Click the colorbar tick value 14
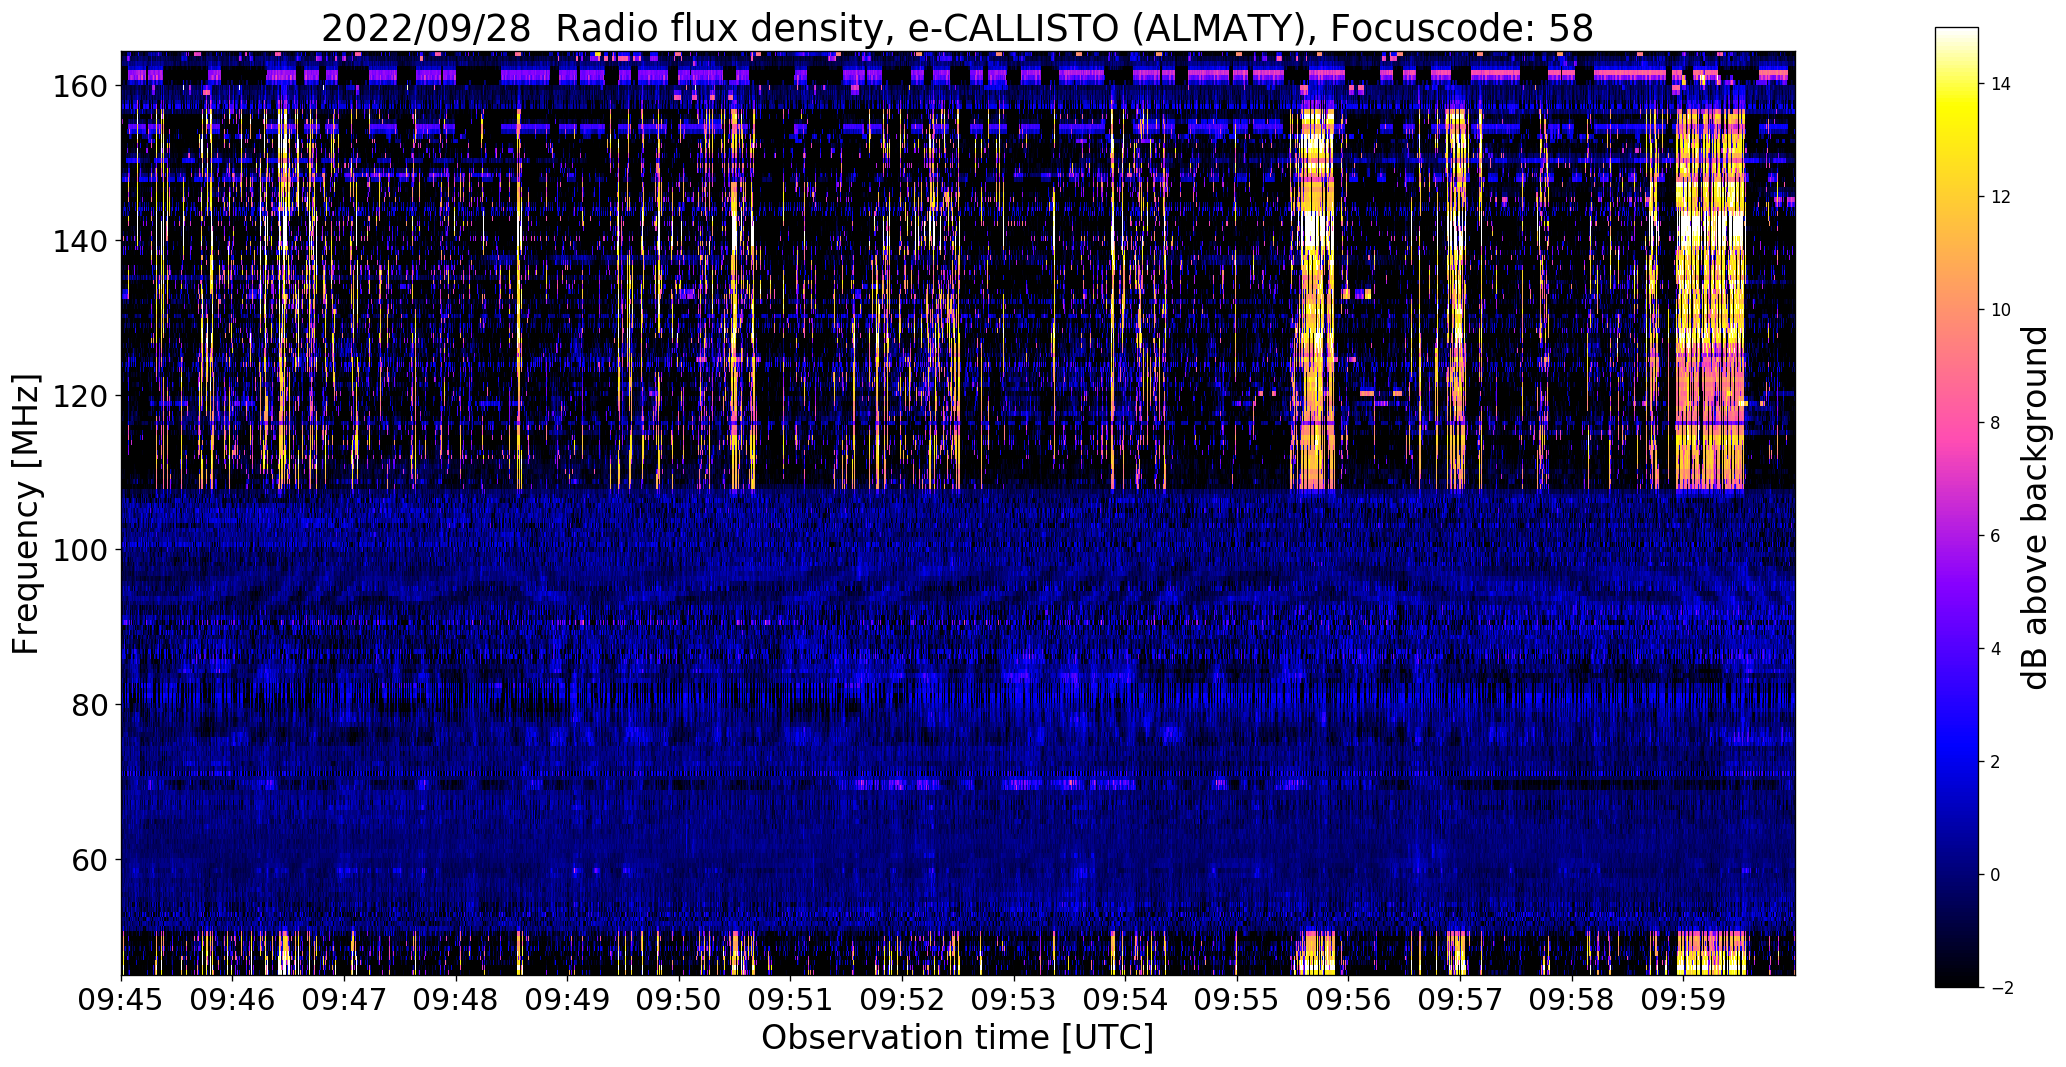The image size is (2066, 1067). click(2001, 84)
